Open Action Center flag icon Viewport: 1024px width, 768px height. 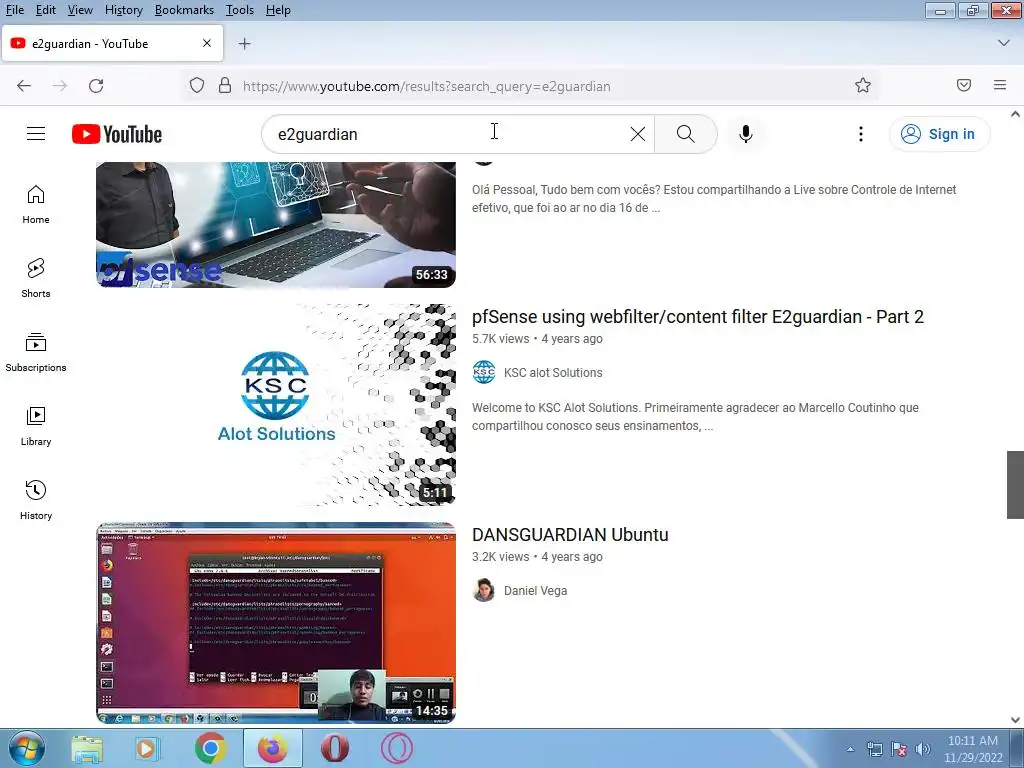point(899,749)
